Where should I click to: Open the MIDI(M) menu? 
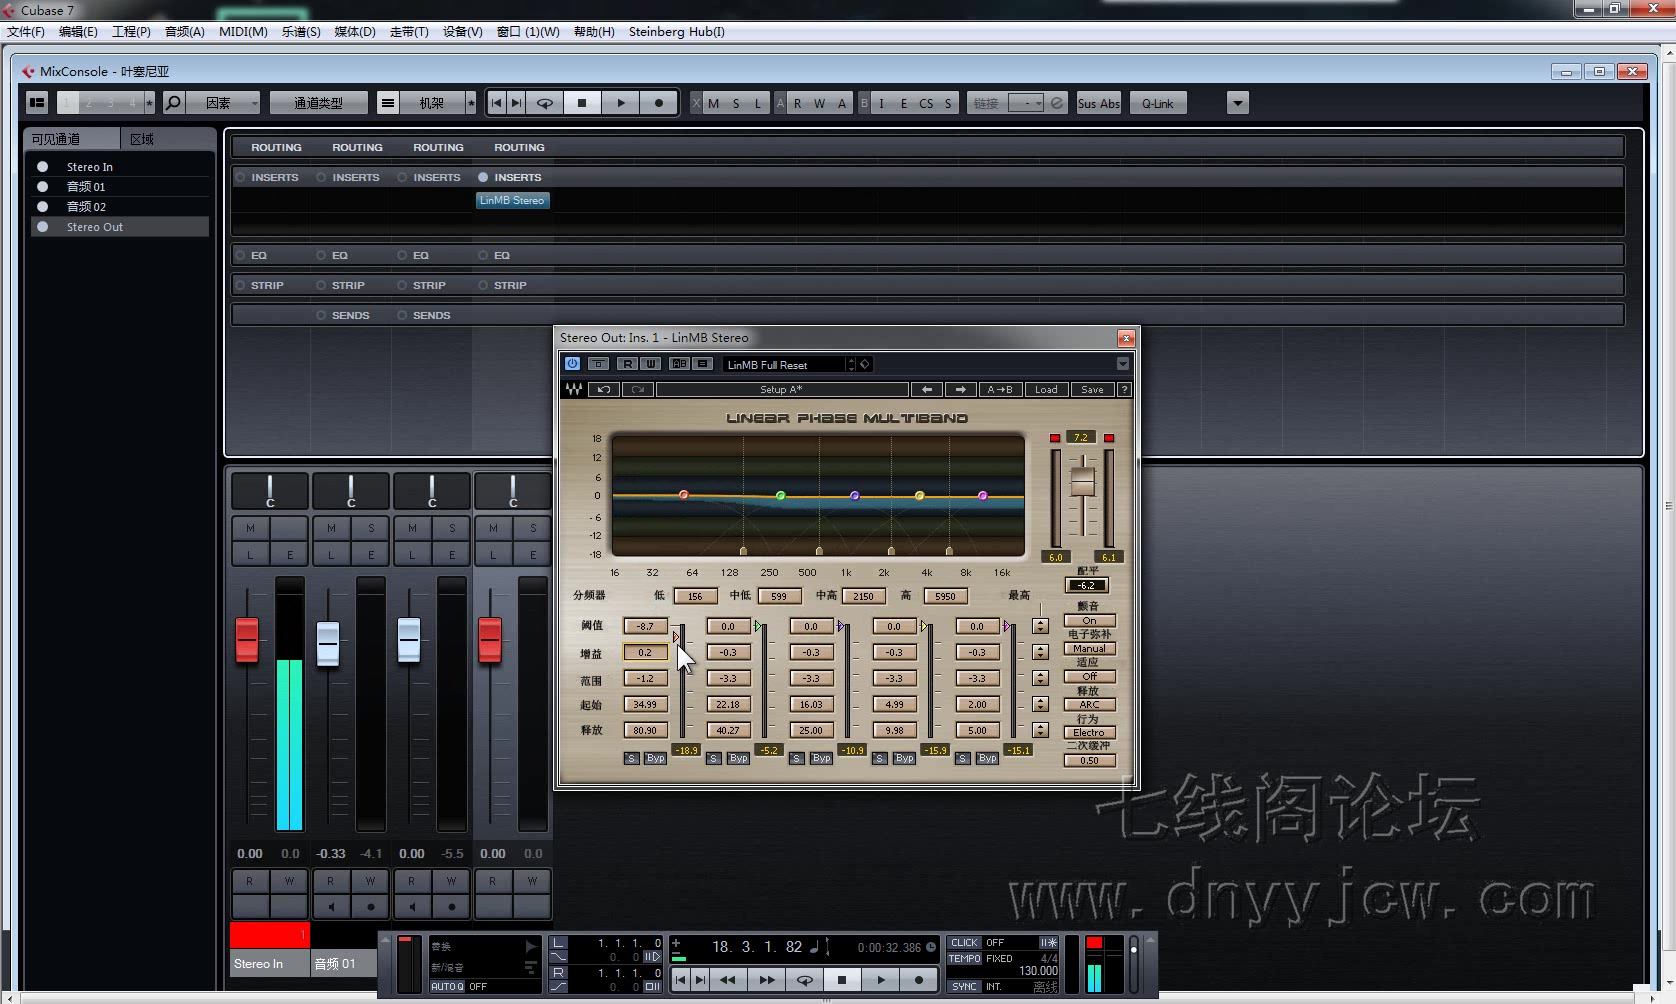coord(243,31)
